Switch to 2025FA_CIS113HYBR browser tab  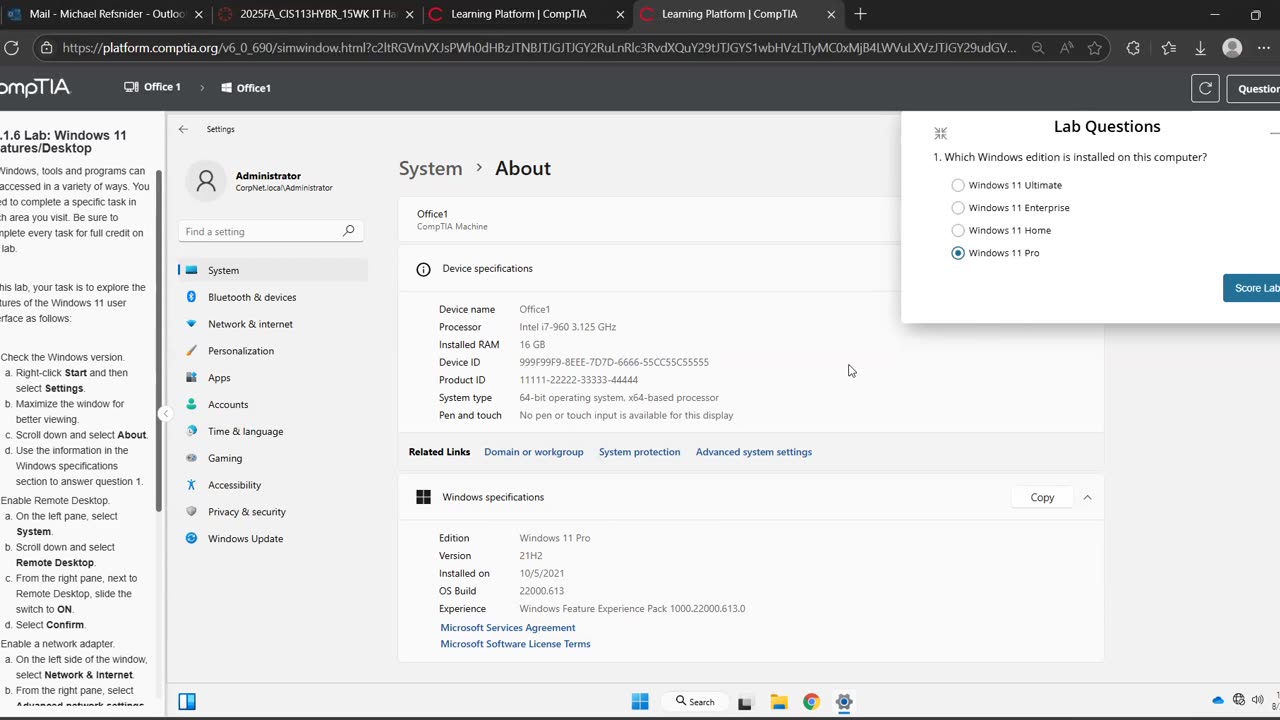coord(317,14)
